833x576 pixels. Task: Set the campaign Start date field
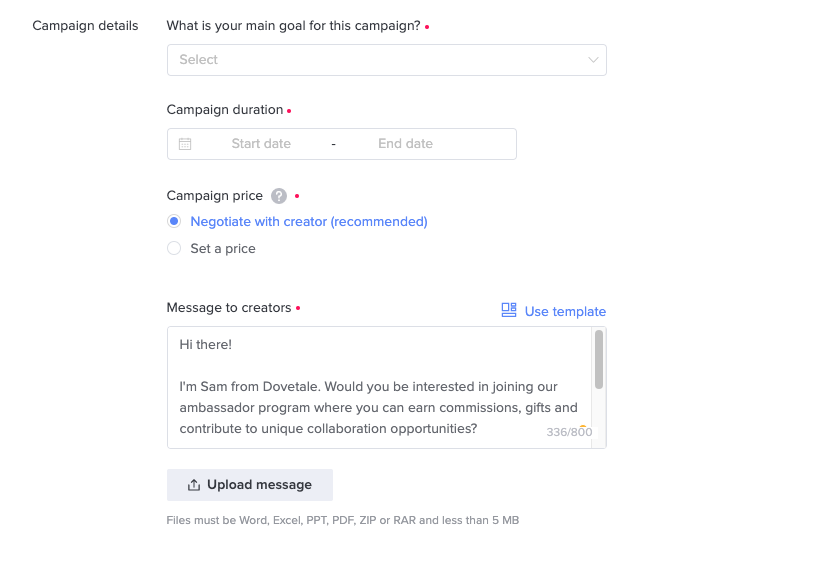tap(261, 144)
